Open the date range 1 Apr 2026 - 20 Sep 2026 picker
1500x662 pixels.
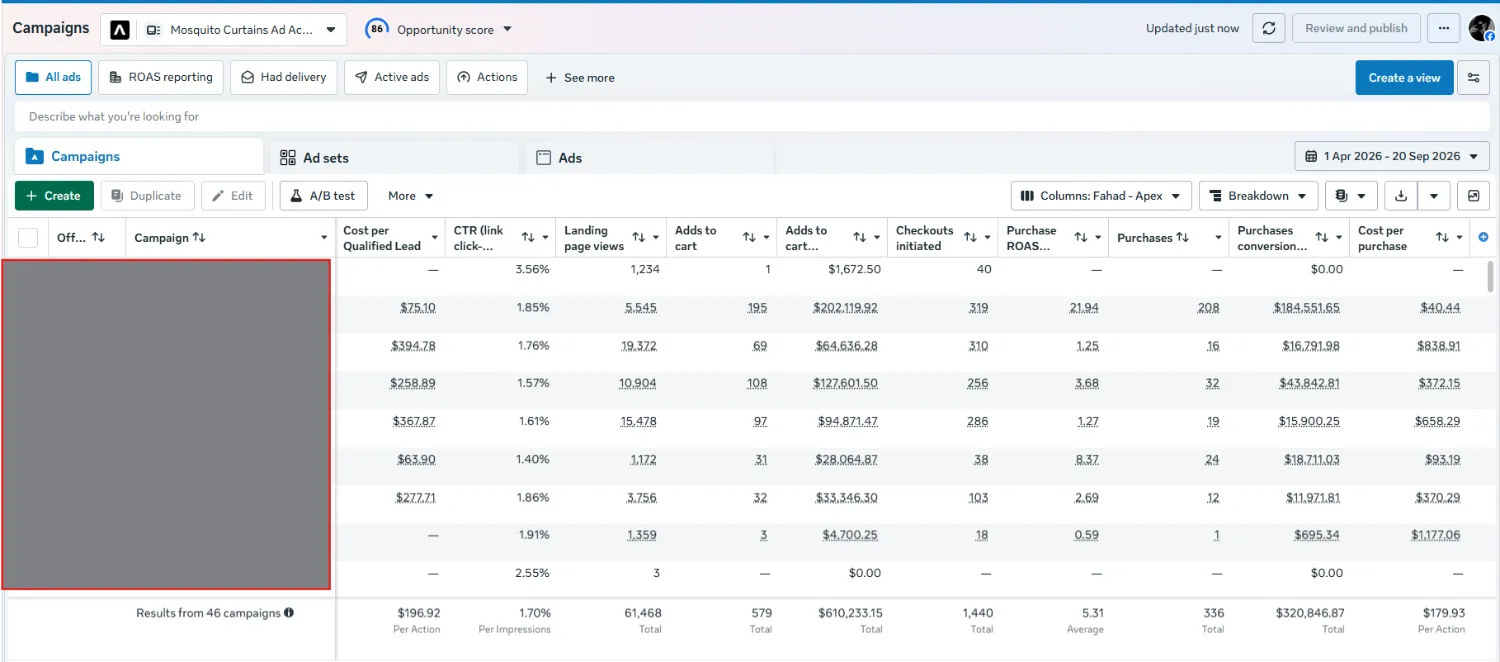[1392, 156]
